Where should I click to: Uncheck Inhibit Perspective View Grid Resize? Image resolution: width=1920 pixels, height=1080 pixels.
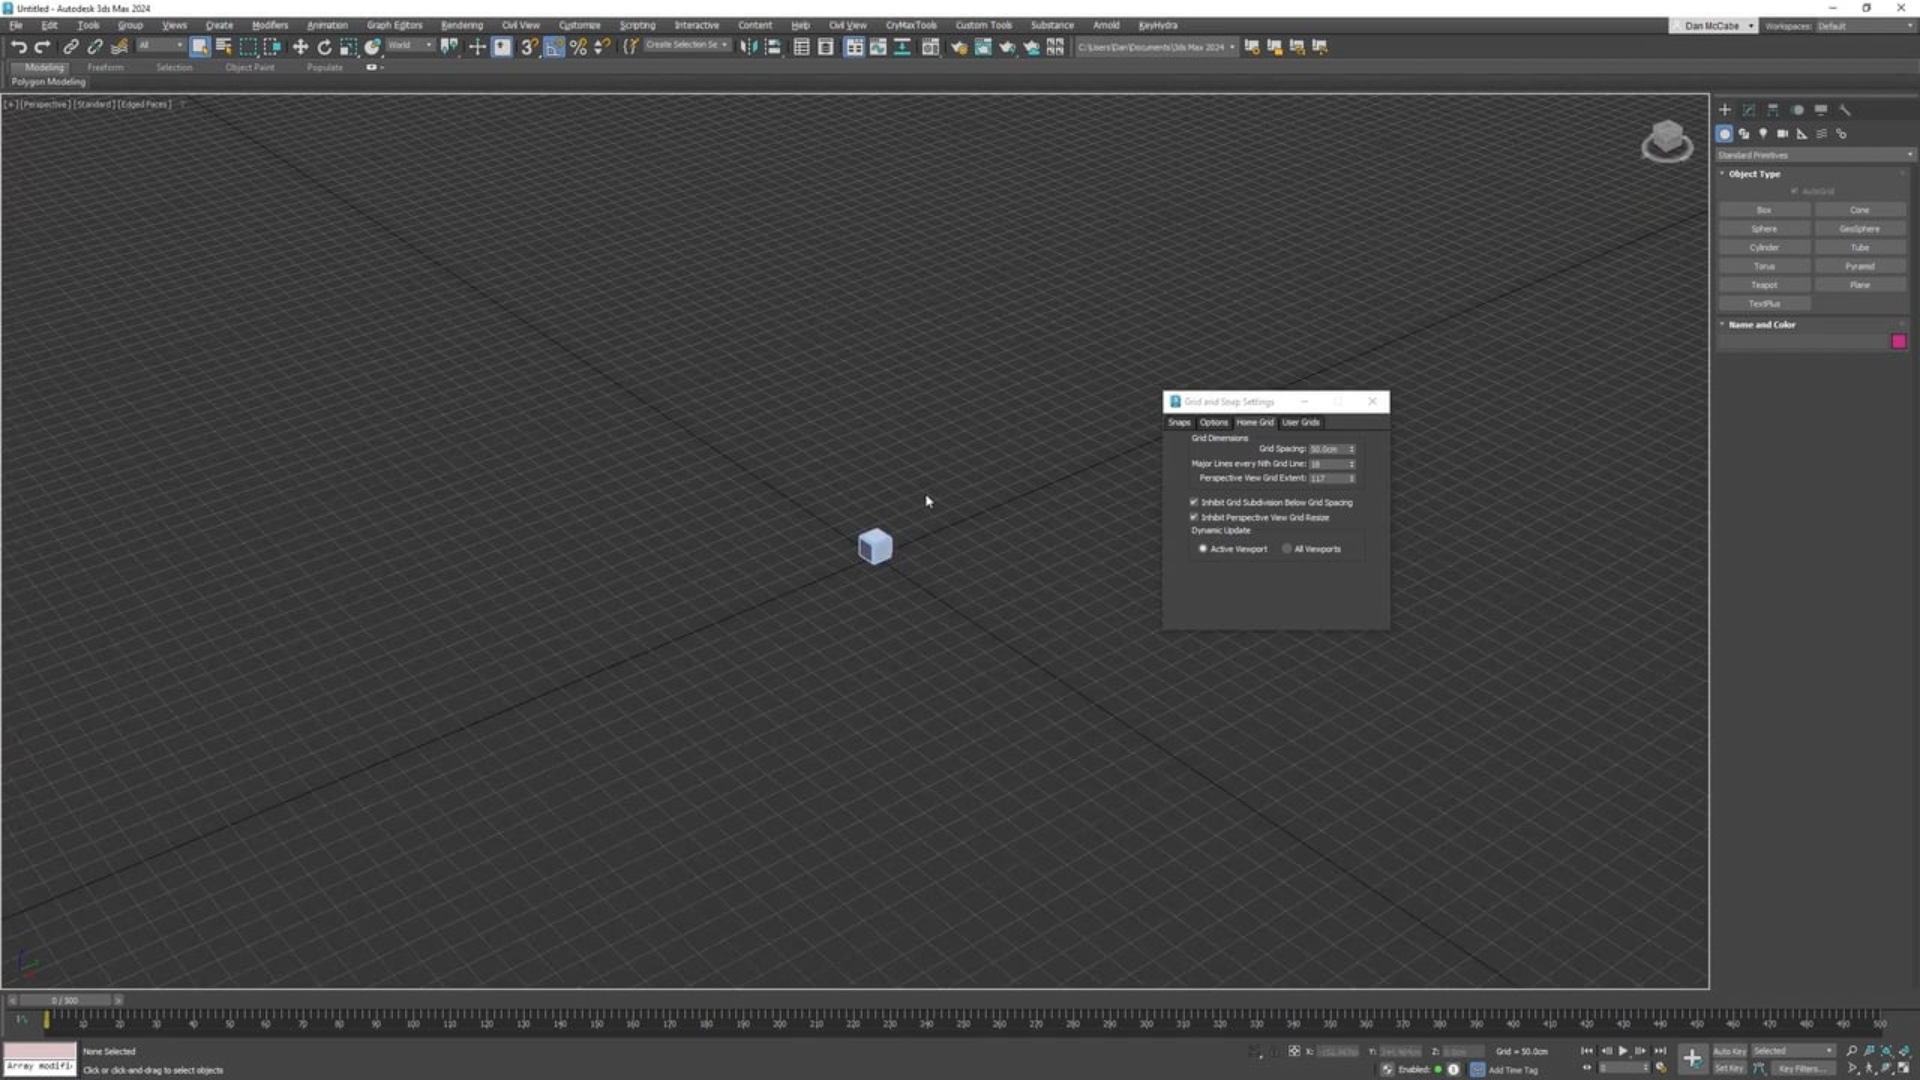(1194, 517)
